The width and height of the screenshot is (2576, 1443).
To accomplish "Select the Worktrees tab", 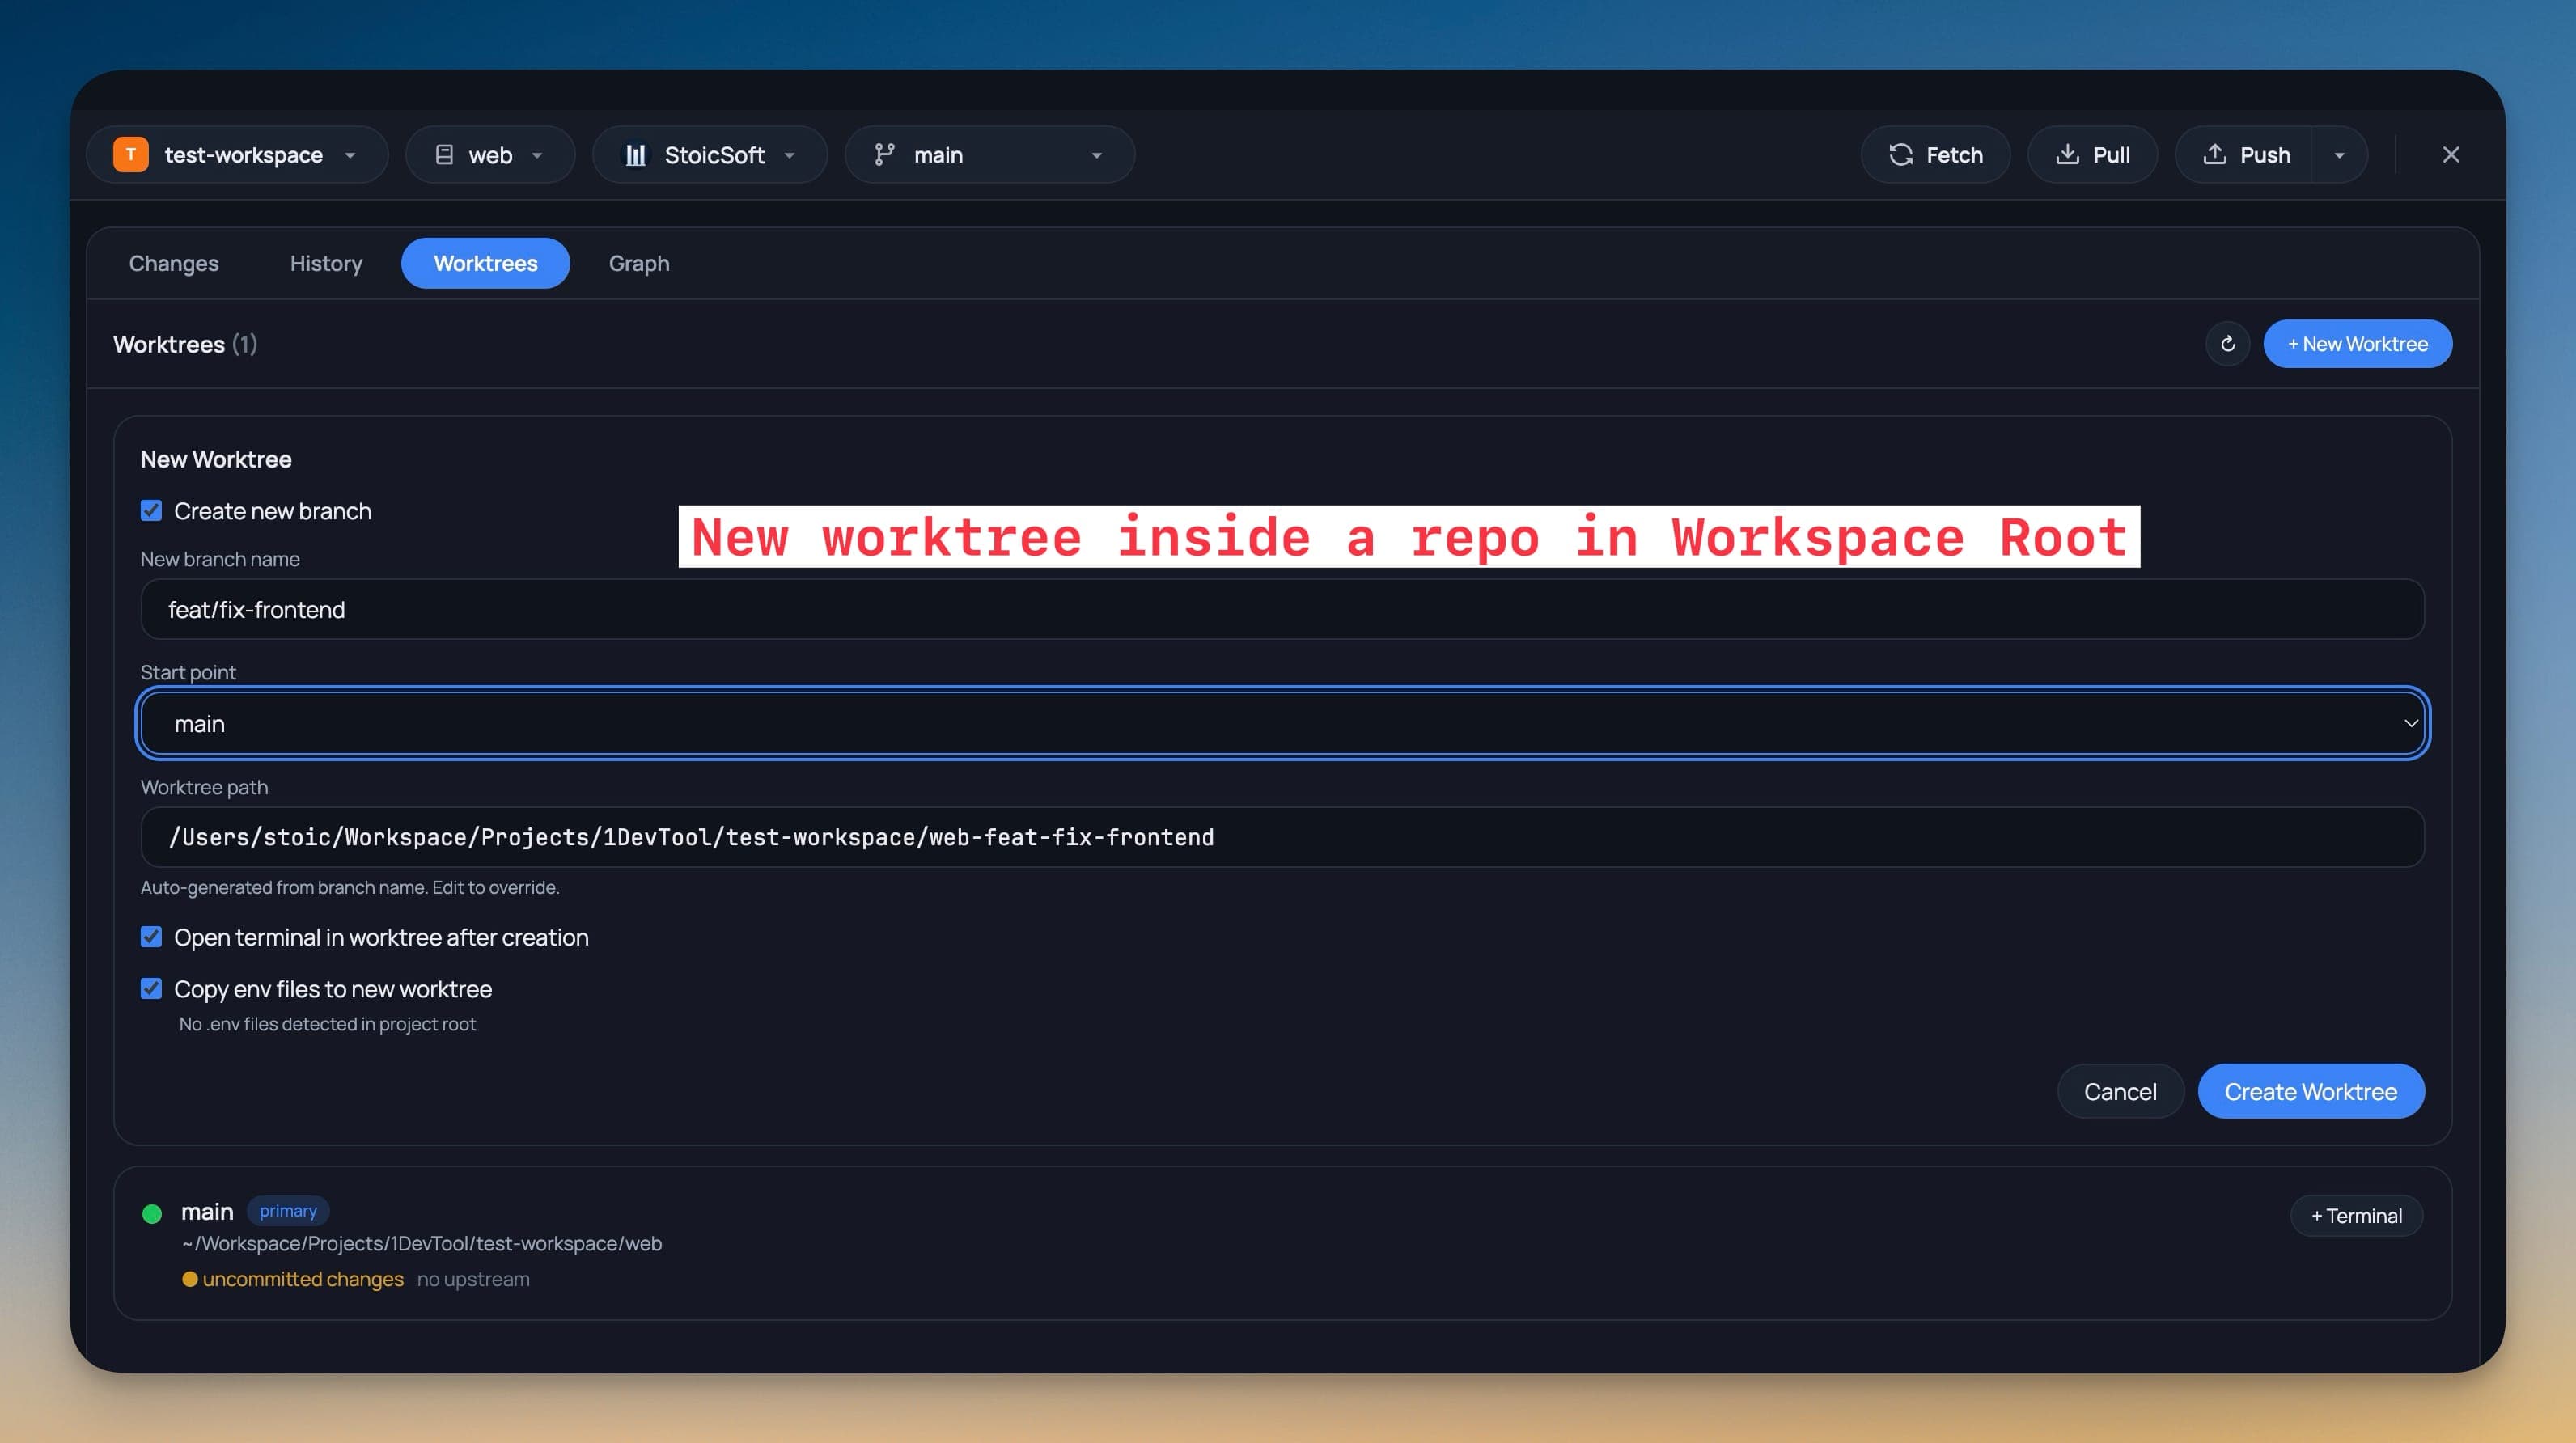I will coord(486,263).
